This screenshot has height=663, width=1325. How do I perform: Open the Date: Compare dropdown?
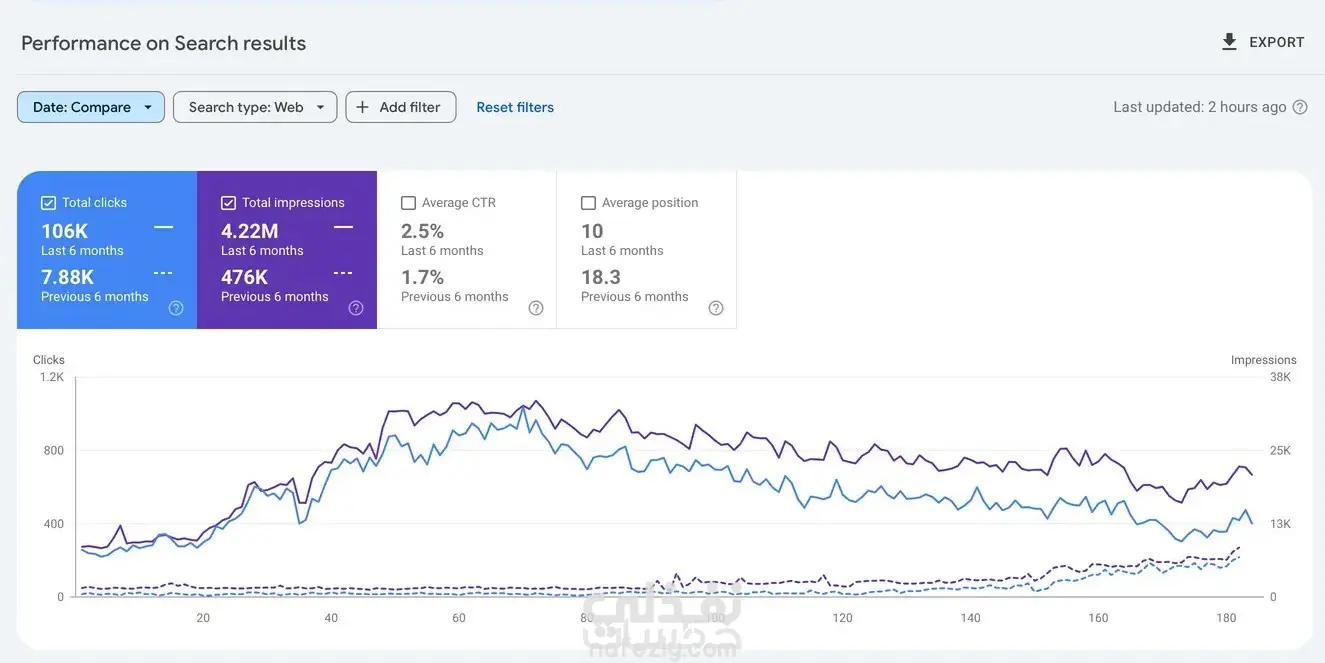(91, 107)
